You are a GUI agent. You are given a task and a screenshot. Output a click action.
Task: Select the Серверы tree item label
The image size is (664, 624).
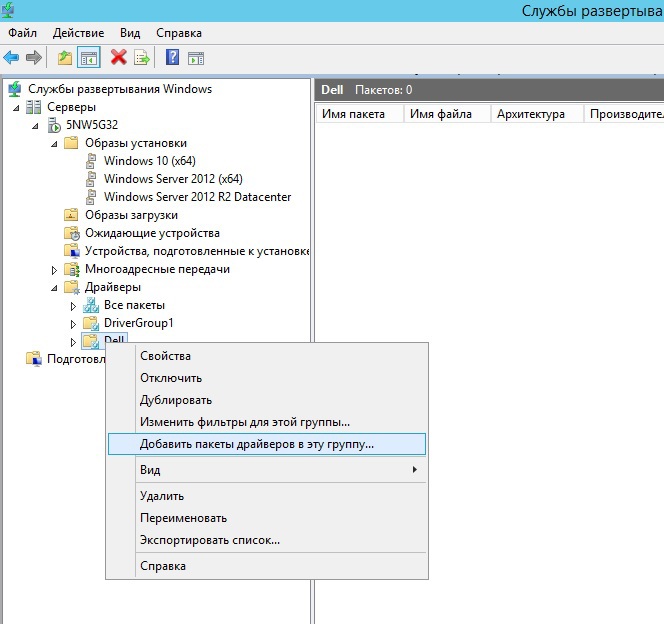click(x=71, y=107)
